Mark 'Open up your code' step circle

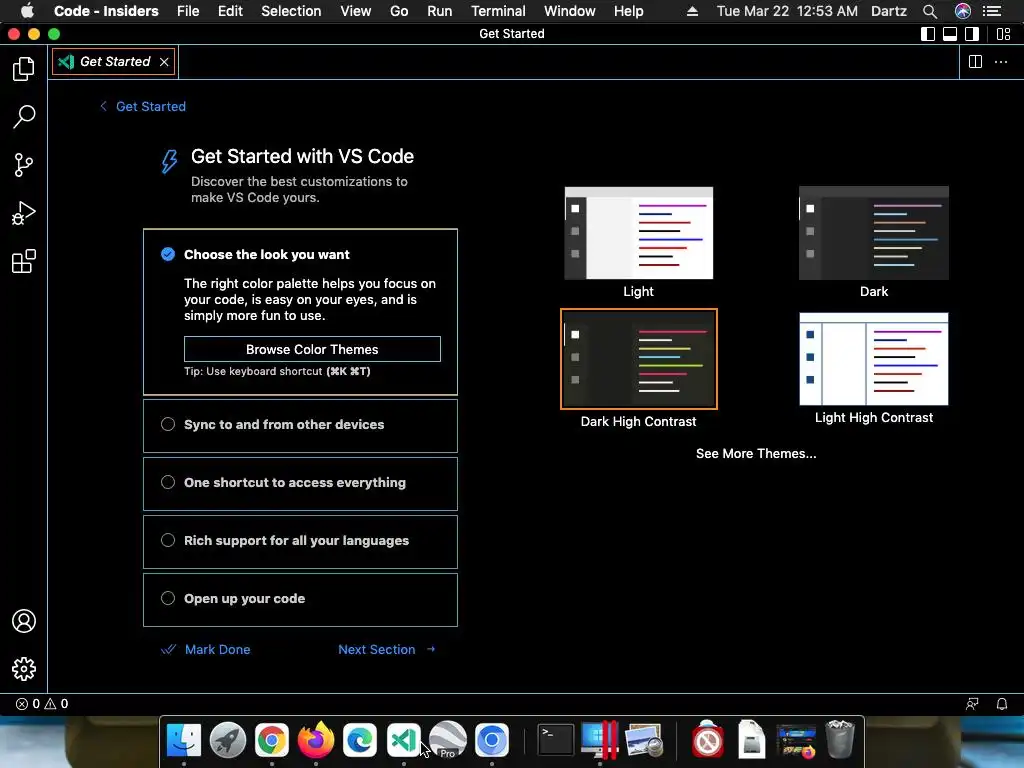point(168,599)
